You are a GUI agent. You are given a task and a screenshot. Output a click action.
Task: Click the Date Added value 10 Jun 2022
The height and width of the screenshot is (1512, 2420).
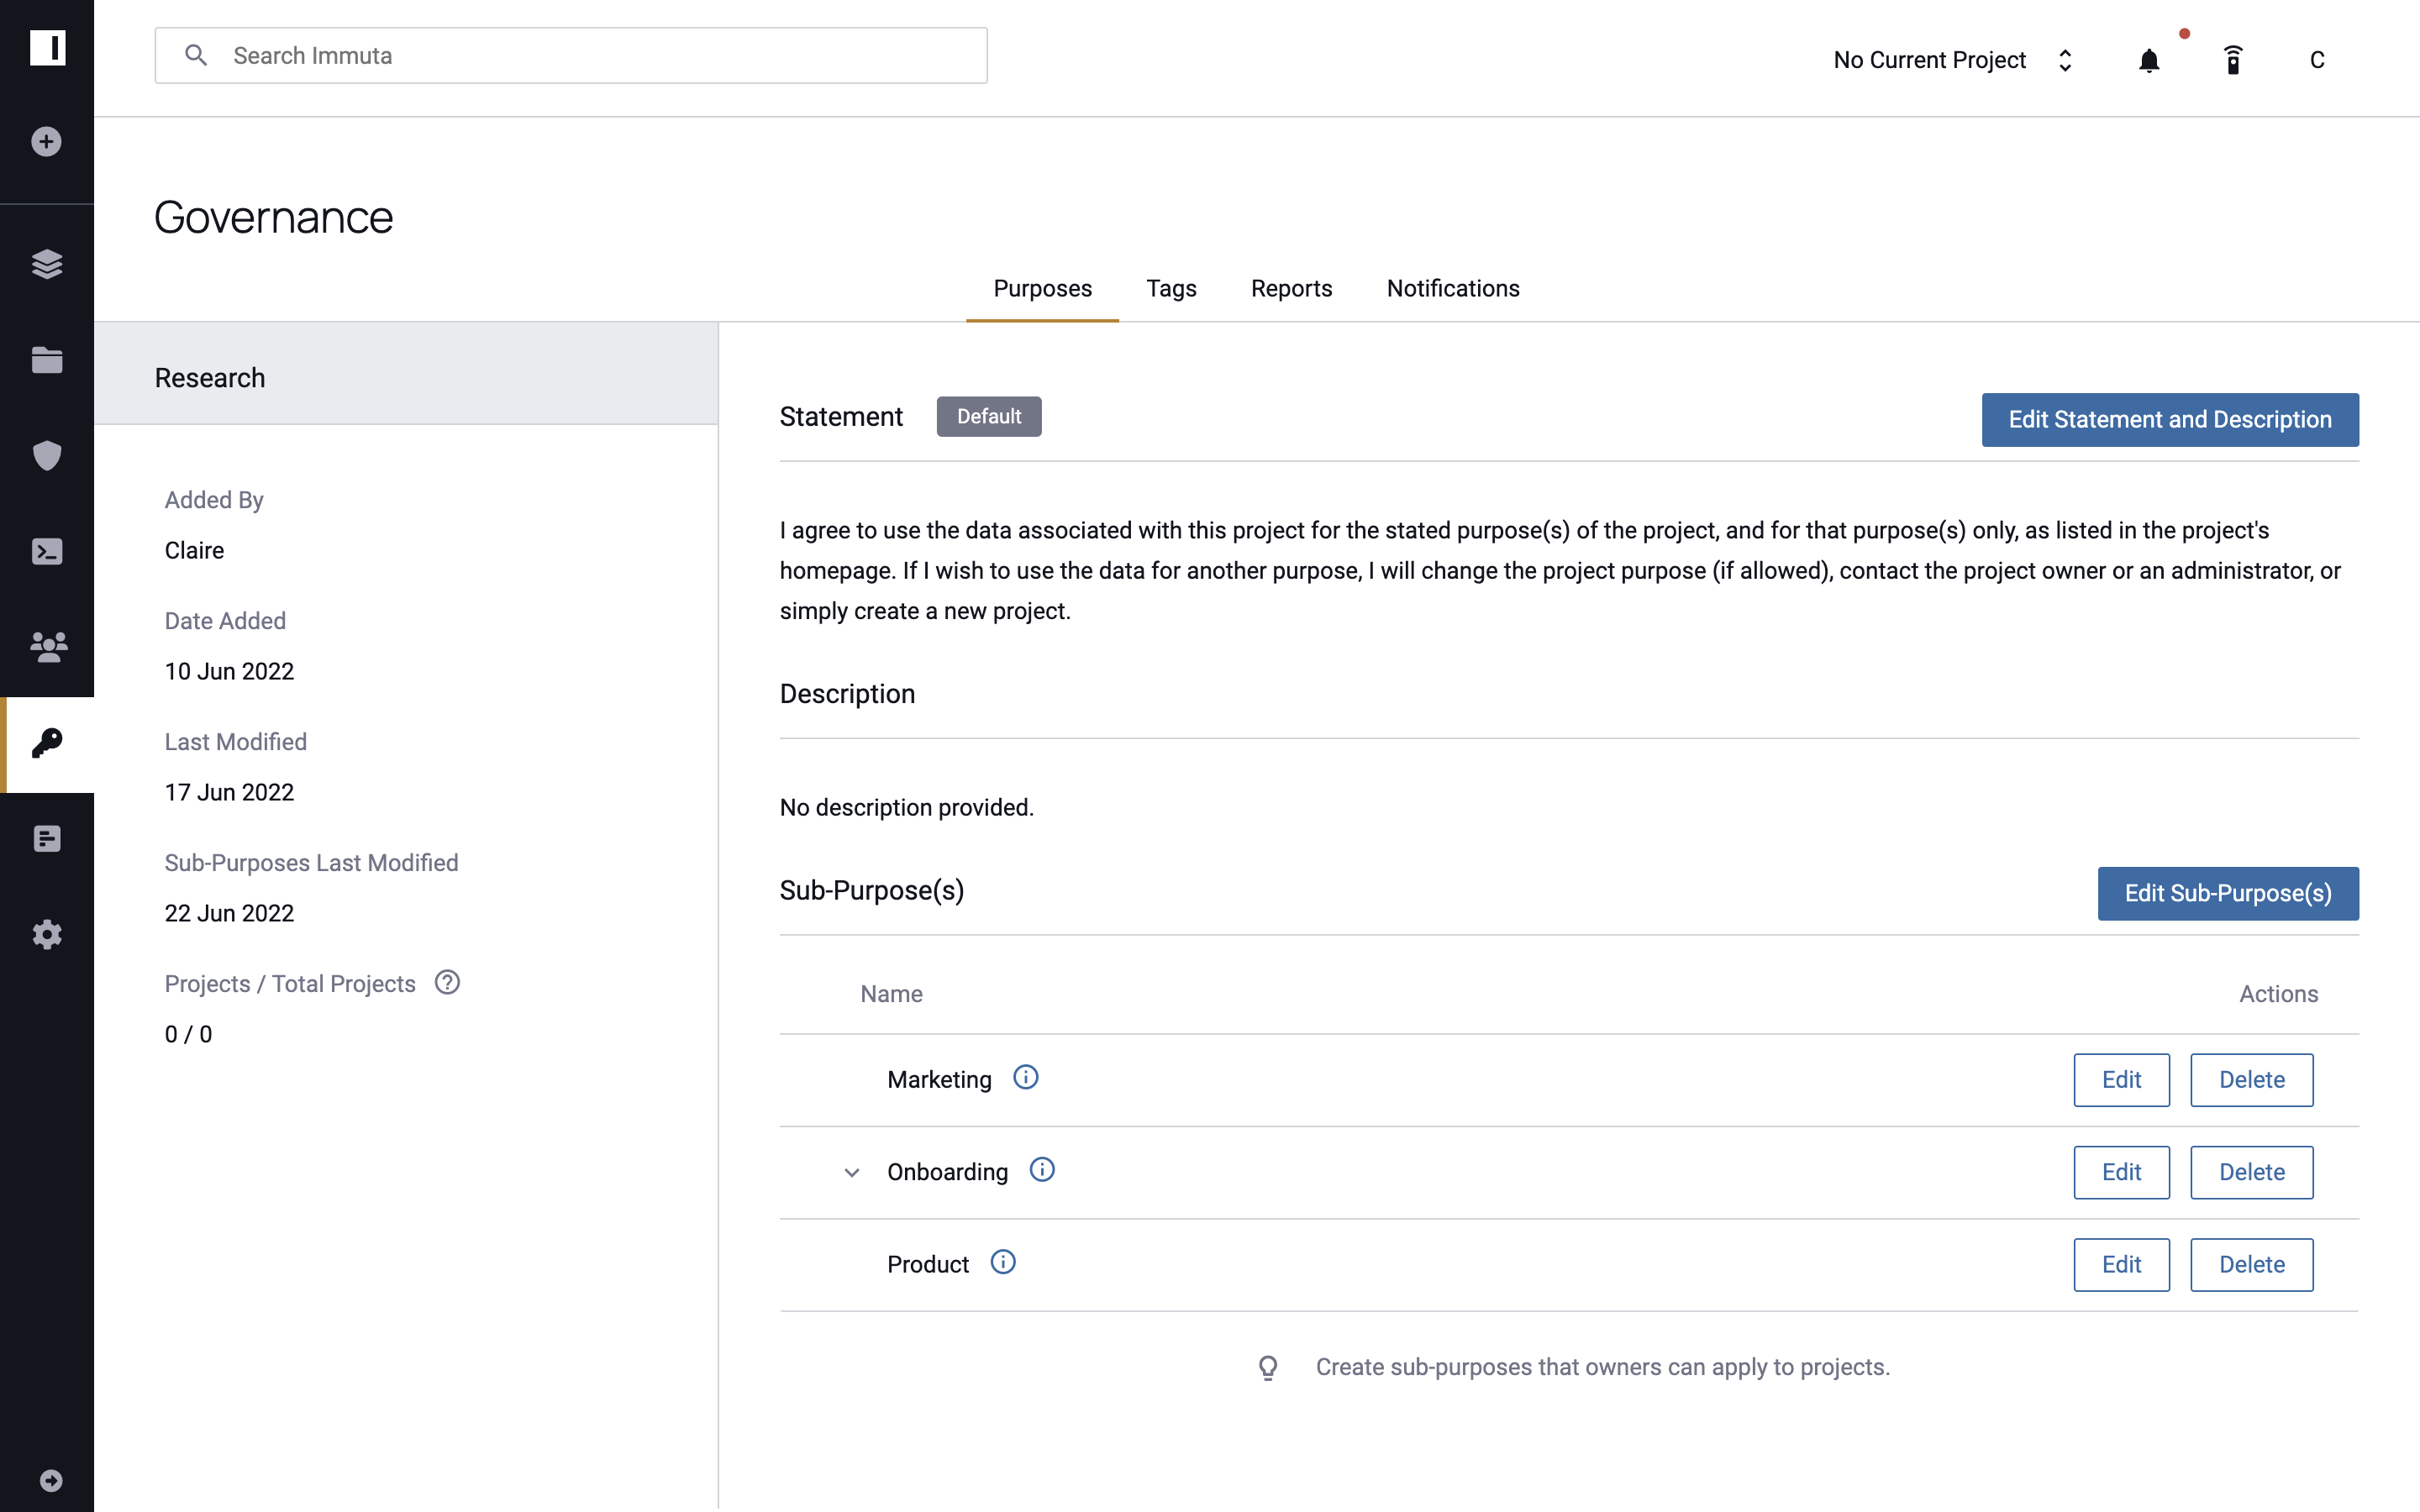(229, 671)
